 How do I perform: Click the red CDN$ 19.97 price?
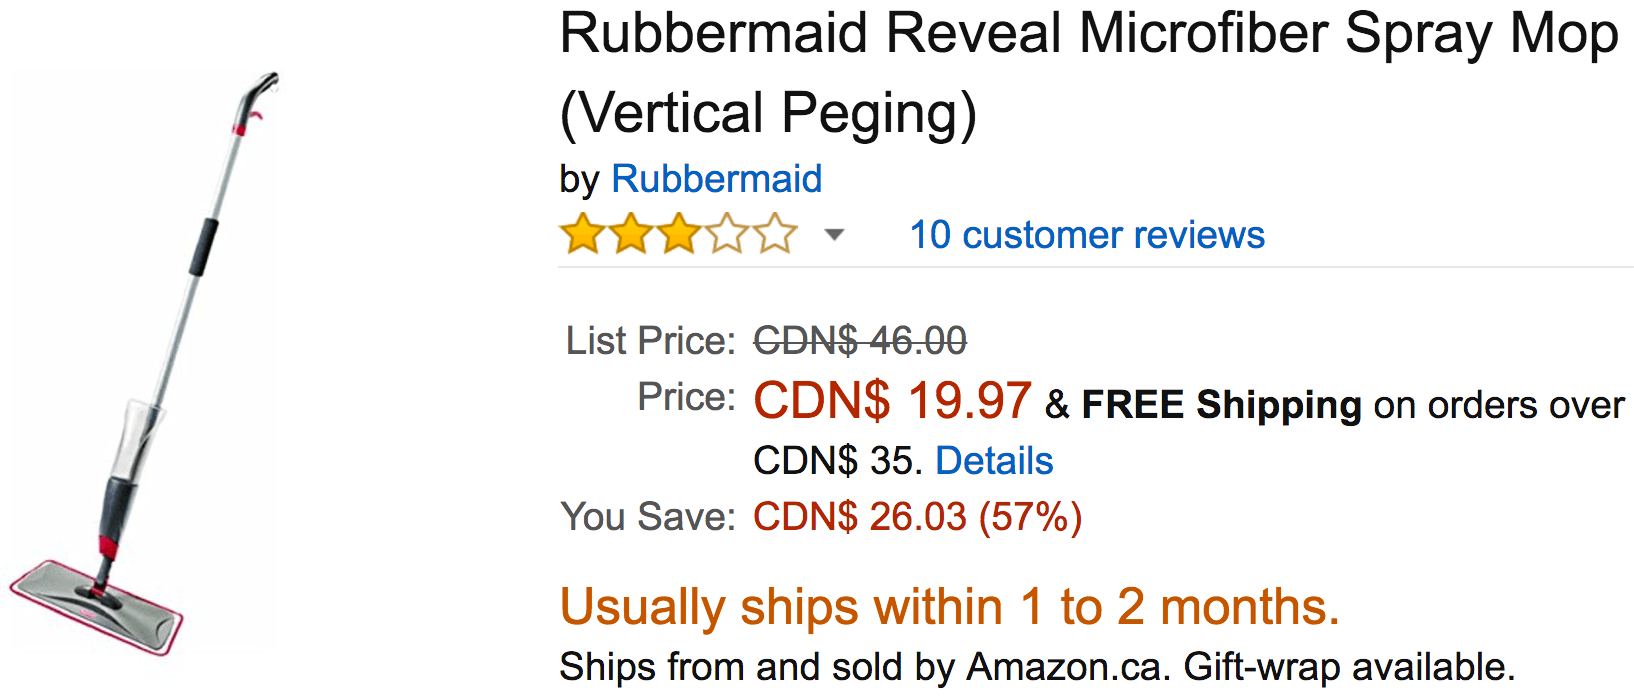[x=892, y=401]
